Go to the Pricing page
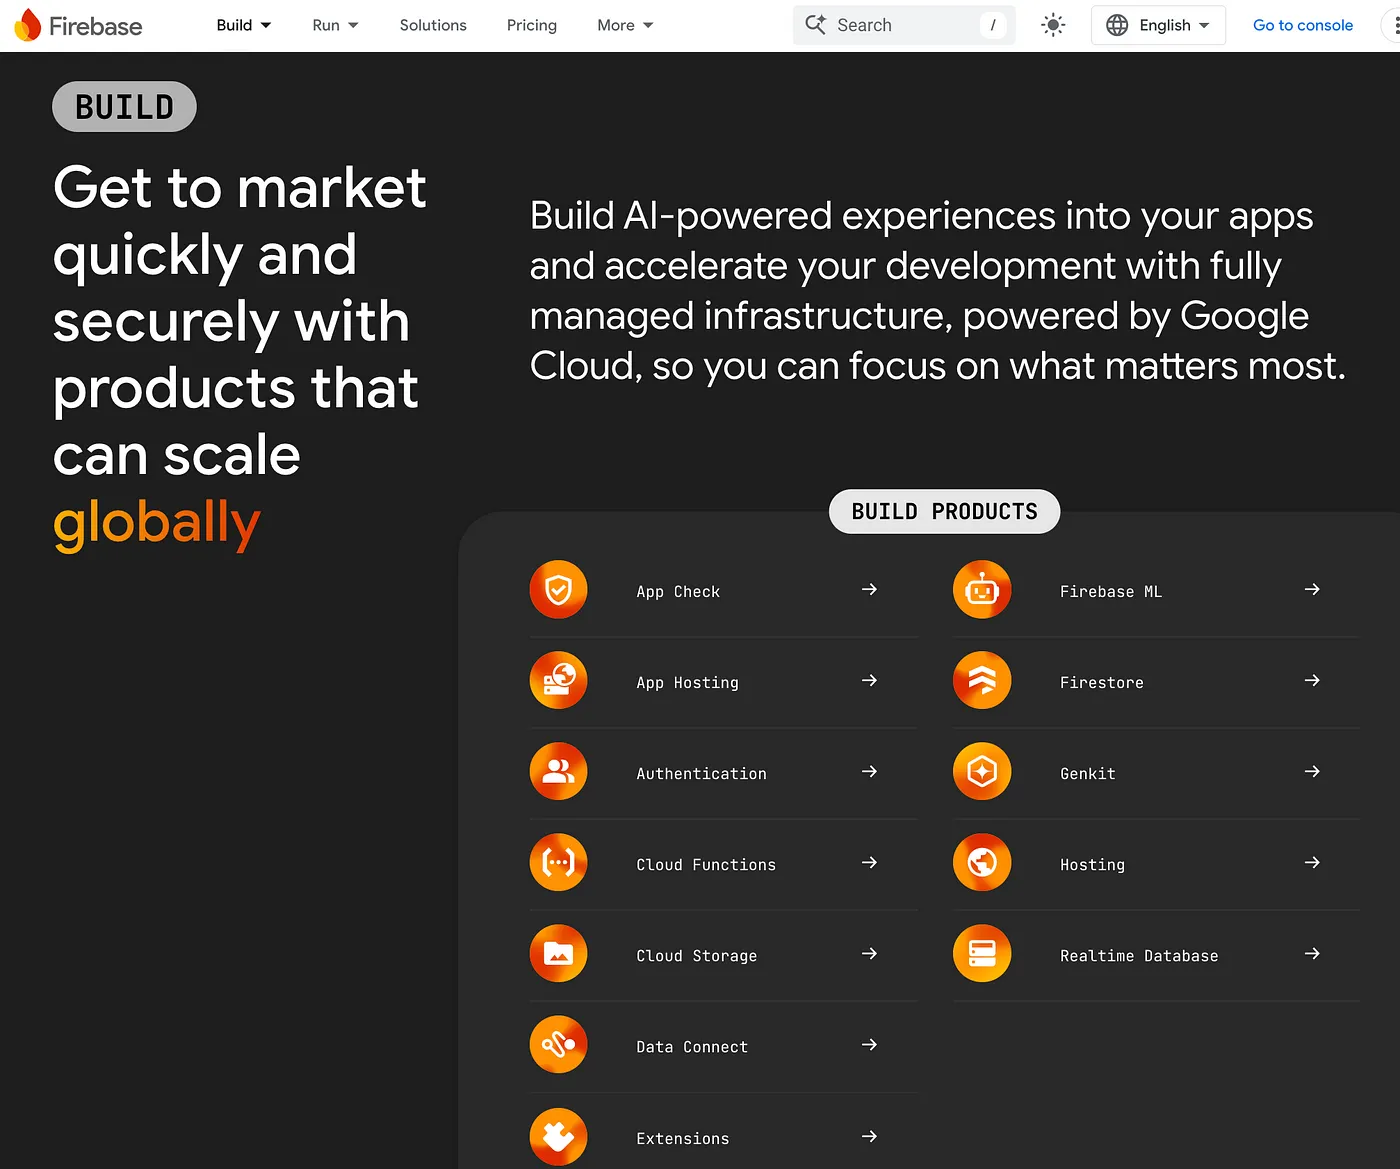The height and width of the screenshot is (1169, 1400). [532, 25]
